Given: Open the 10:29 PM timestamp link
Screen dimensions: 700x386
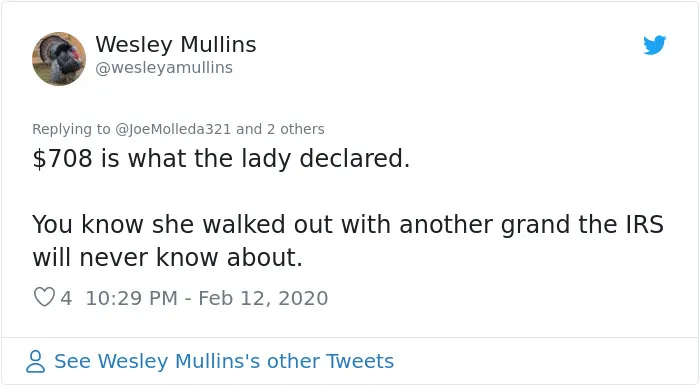Looking at the screenshot, I should [x=132, y=298].
